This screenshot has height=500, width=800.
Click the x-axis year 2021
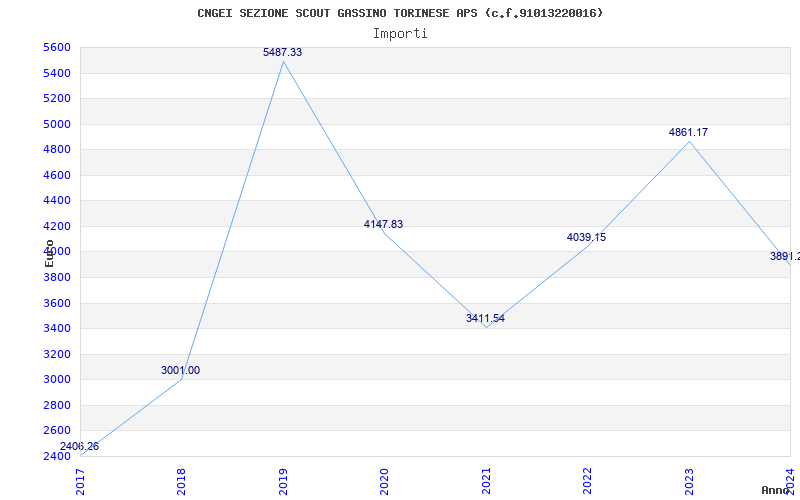point(486,481)
